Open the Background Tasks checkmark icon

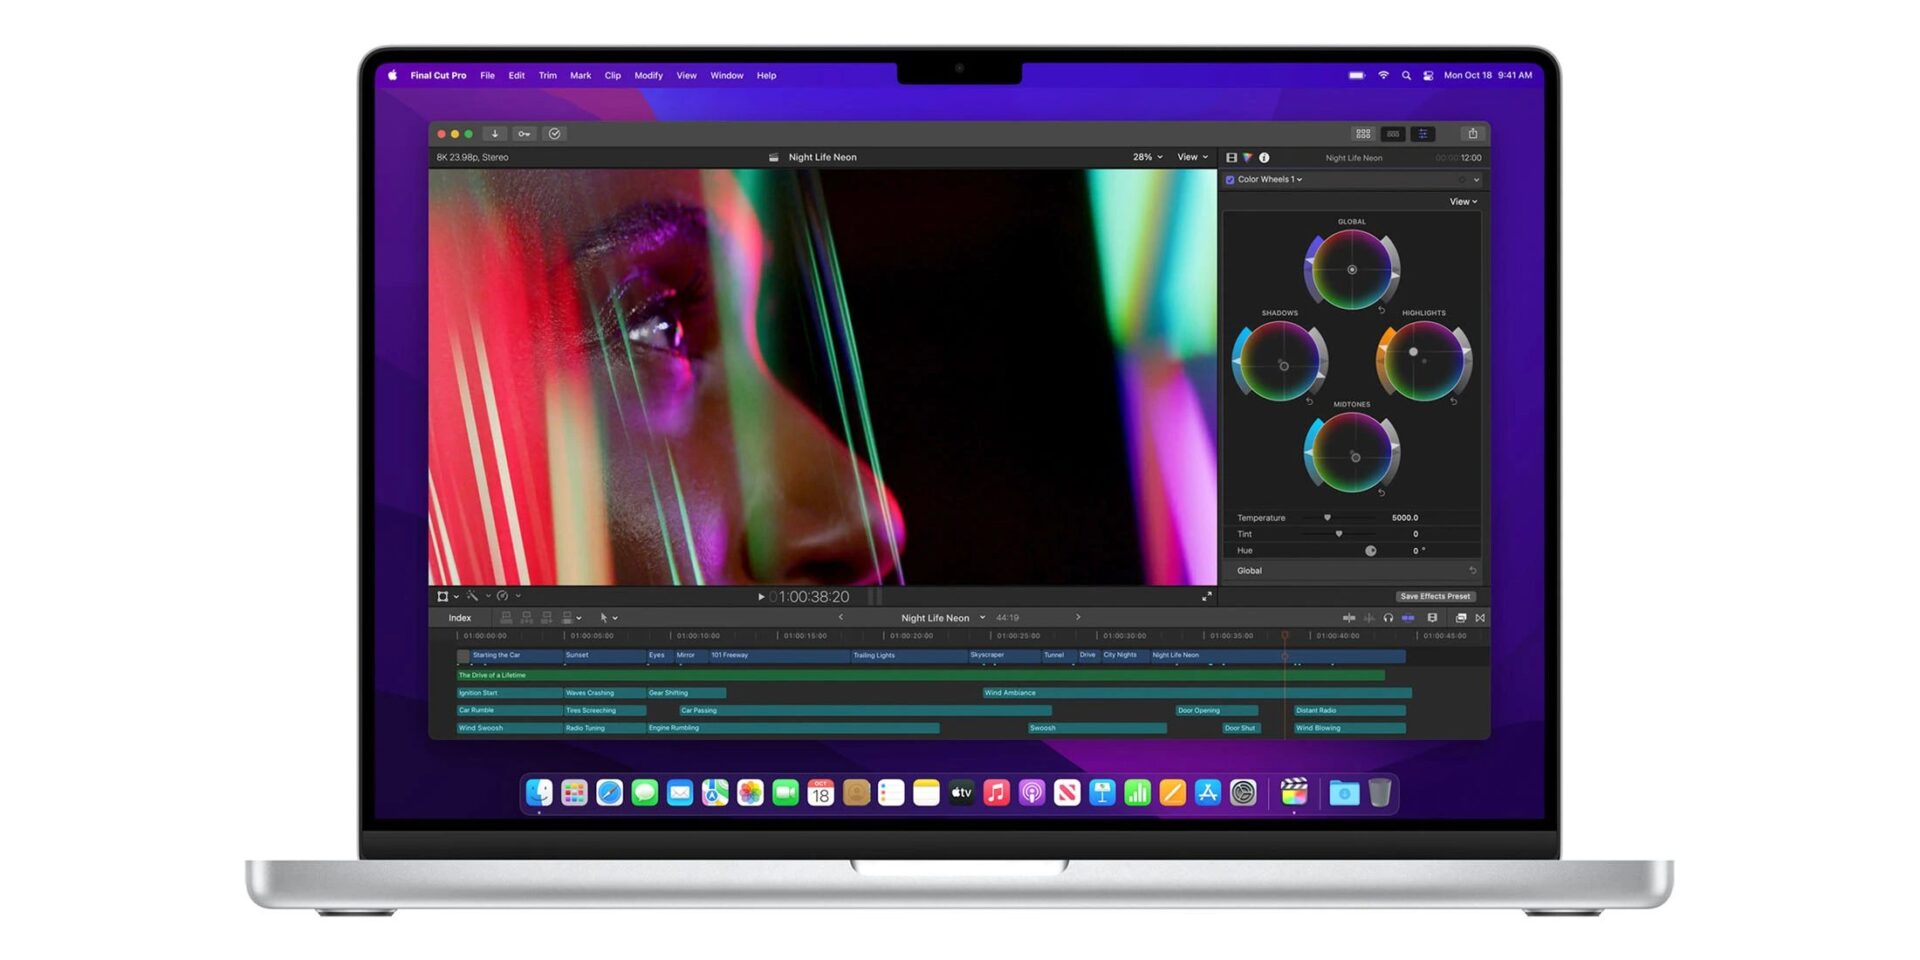(x=554, y=134)
